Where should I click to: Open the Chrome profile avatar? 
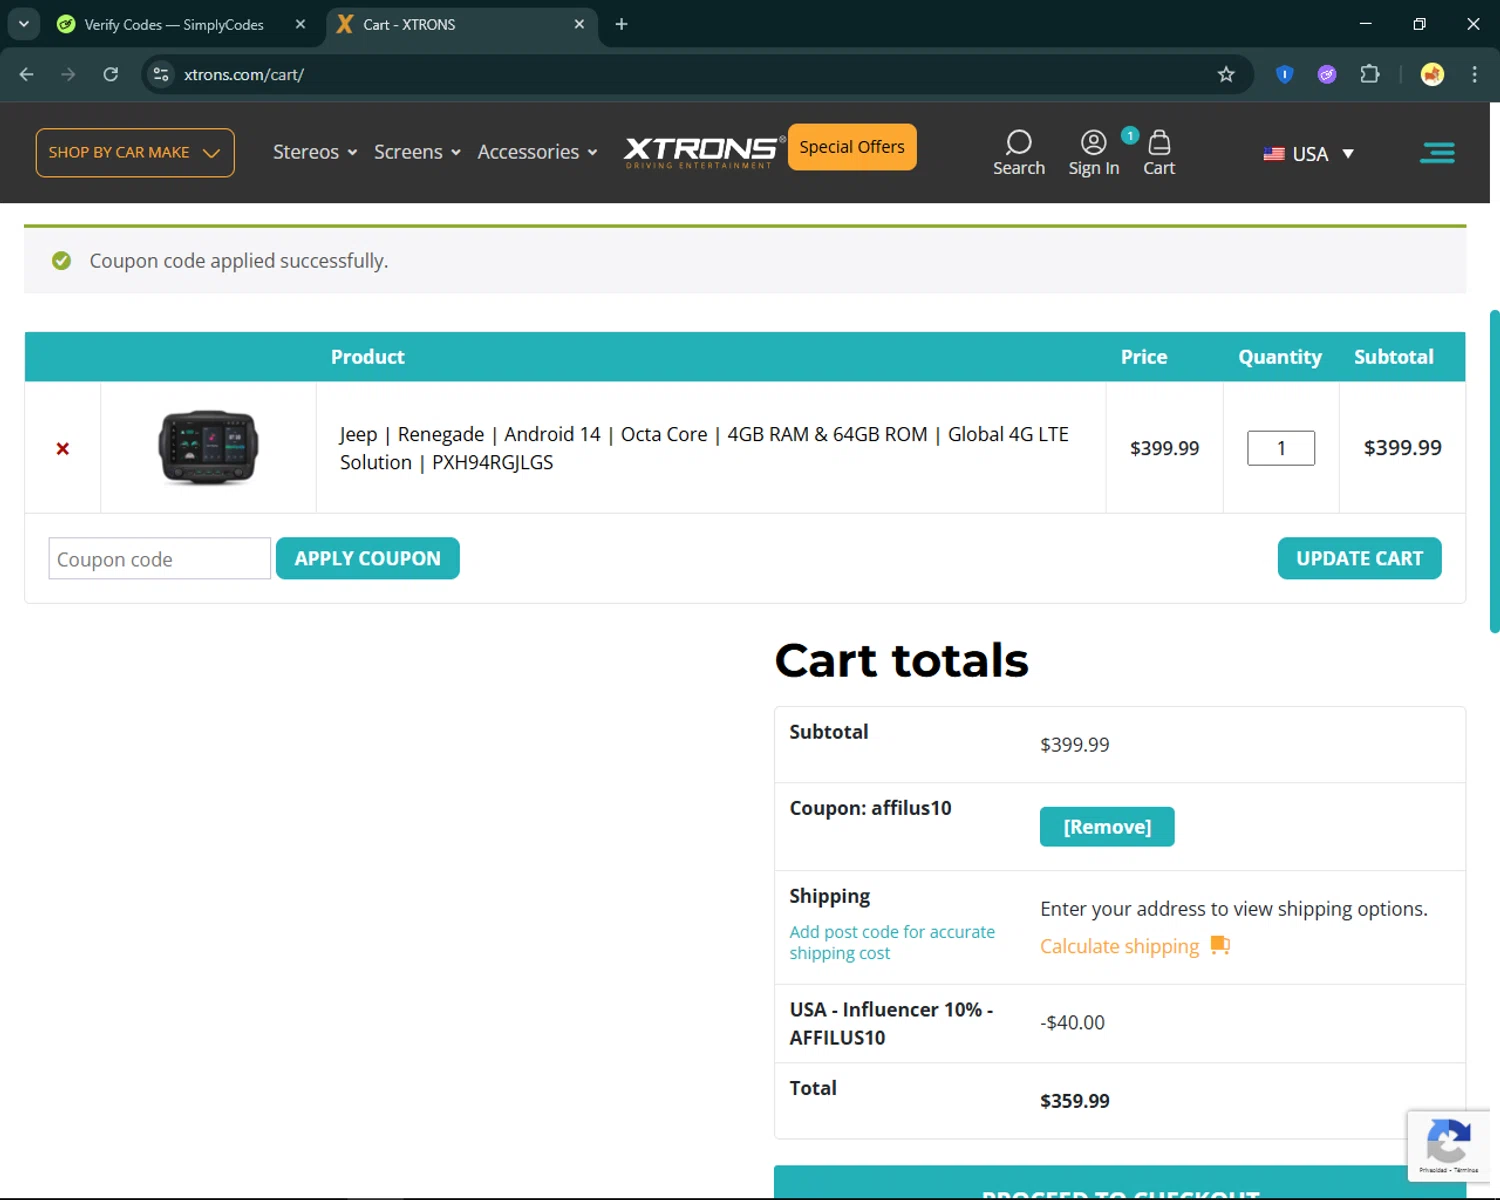(x=1432, y=74)
